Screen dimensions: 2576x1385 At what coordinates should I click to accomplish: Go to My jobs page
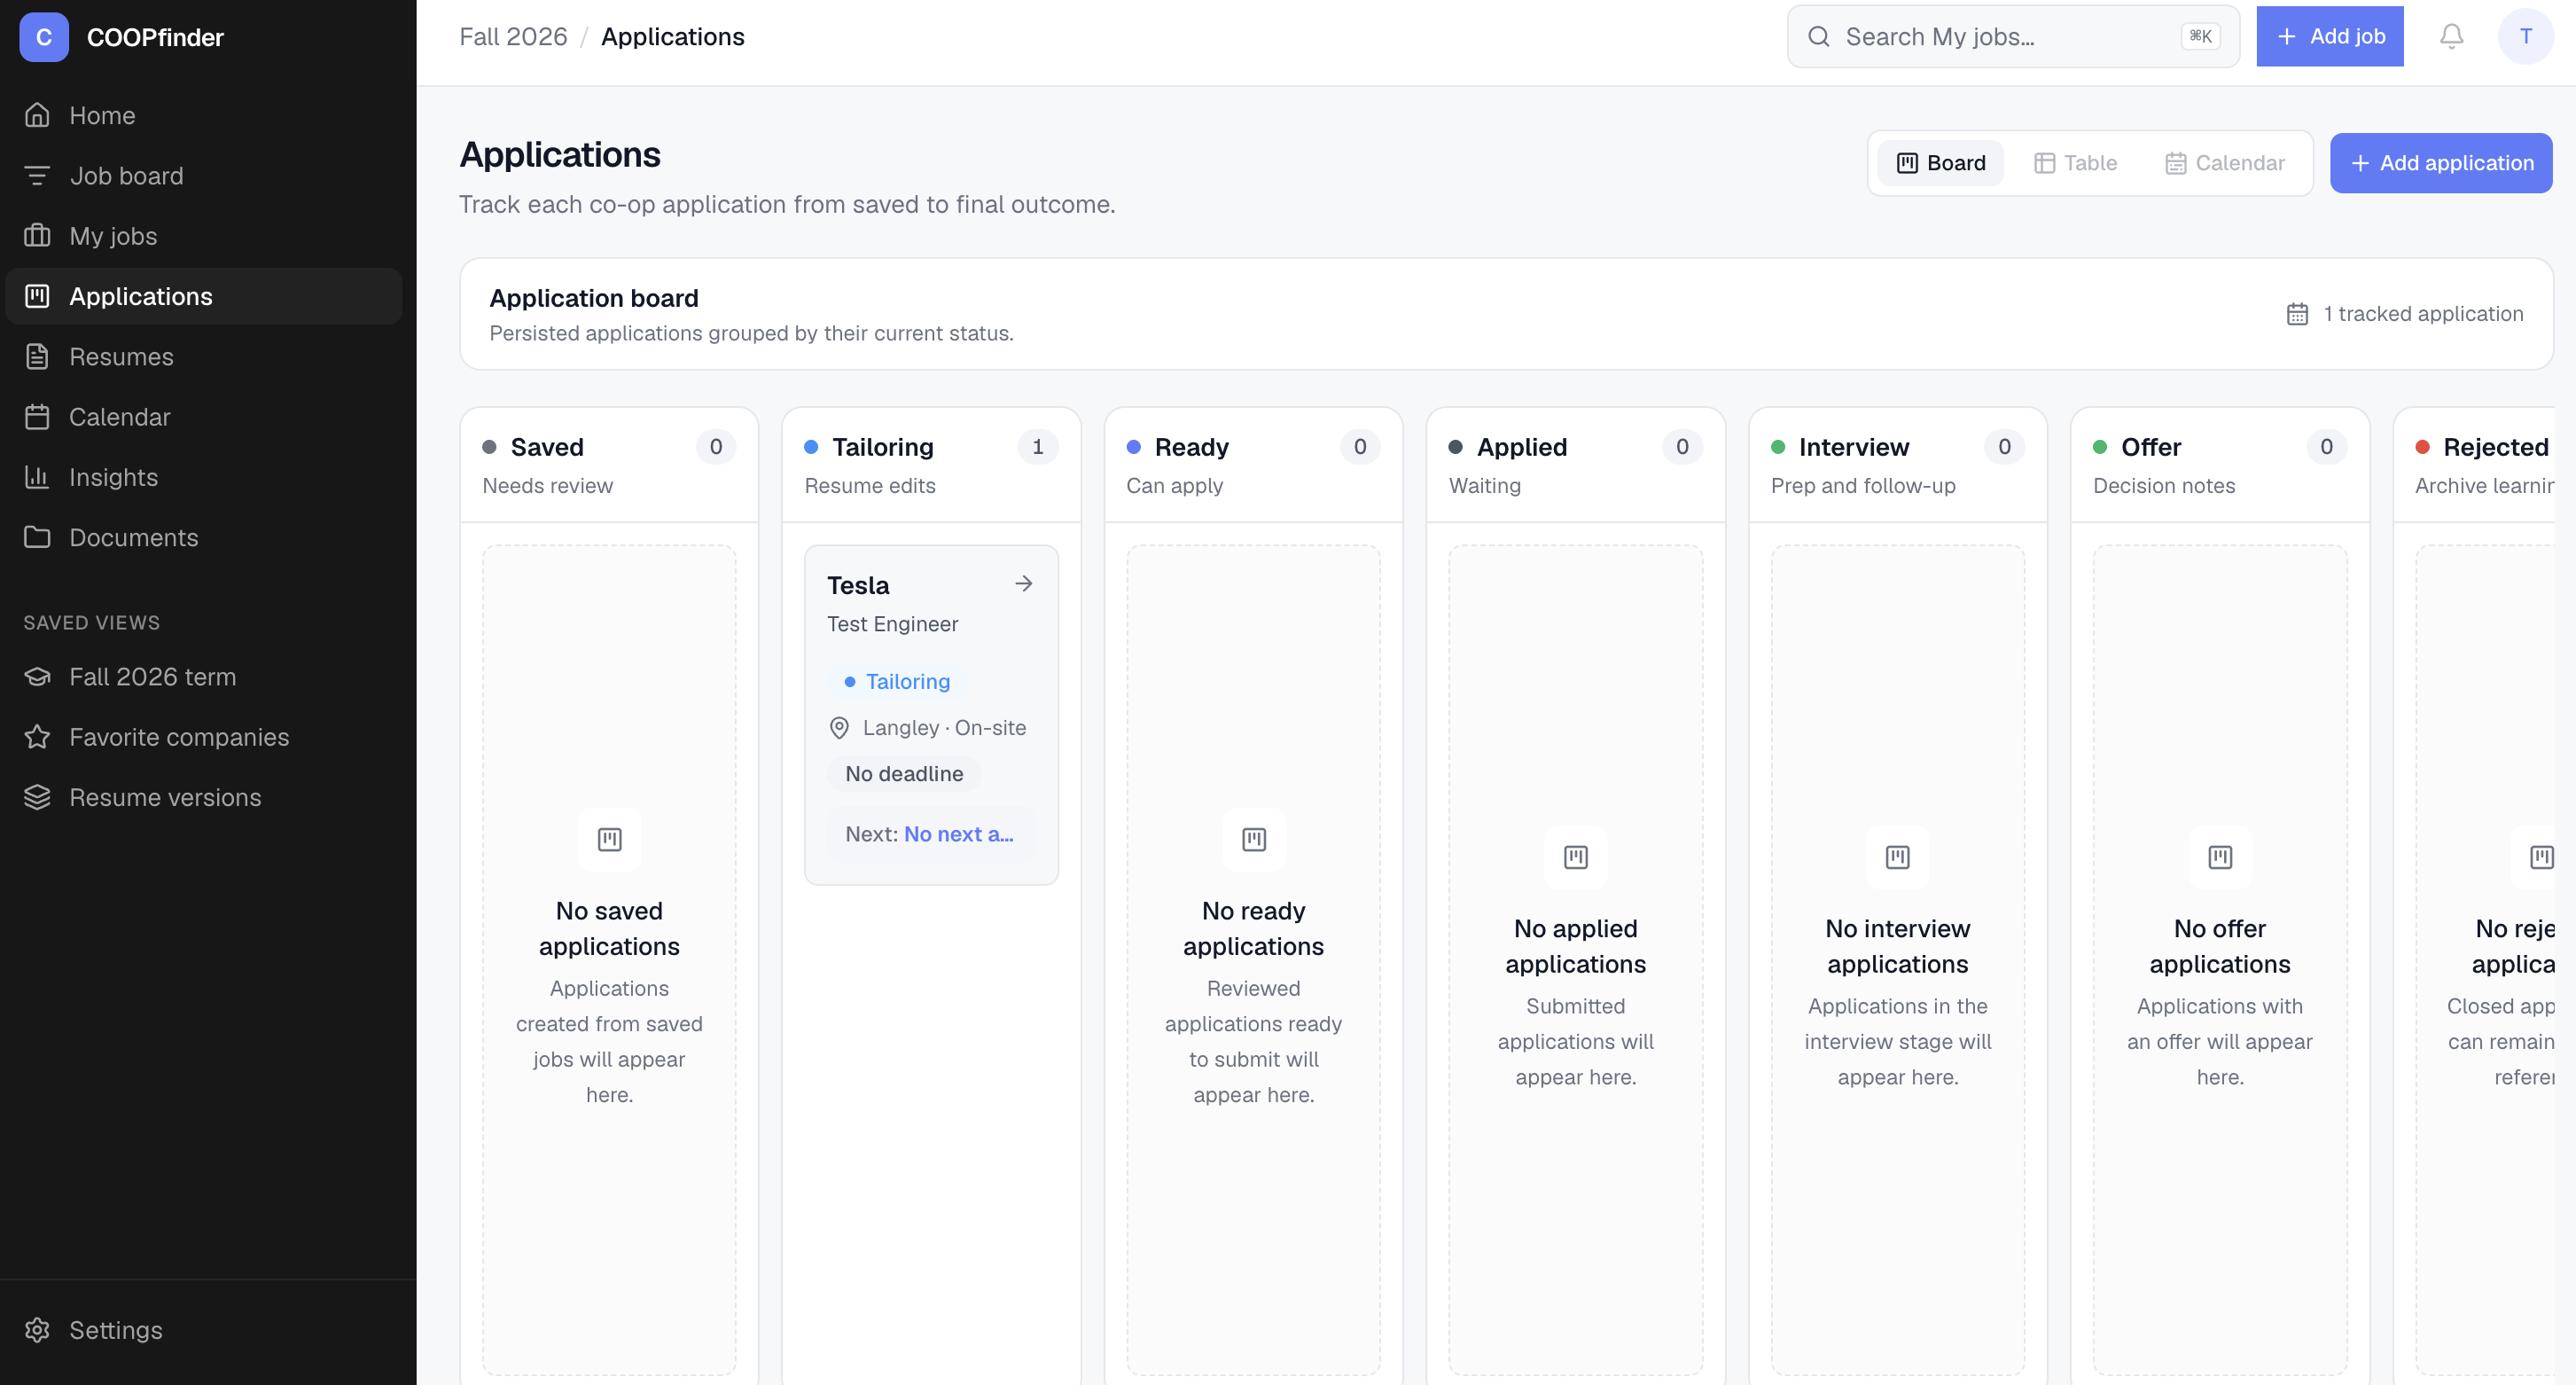tap(204, 236)
